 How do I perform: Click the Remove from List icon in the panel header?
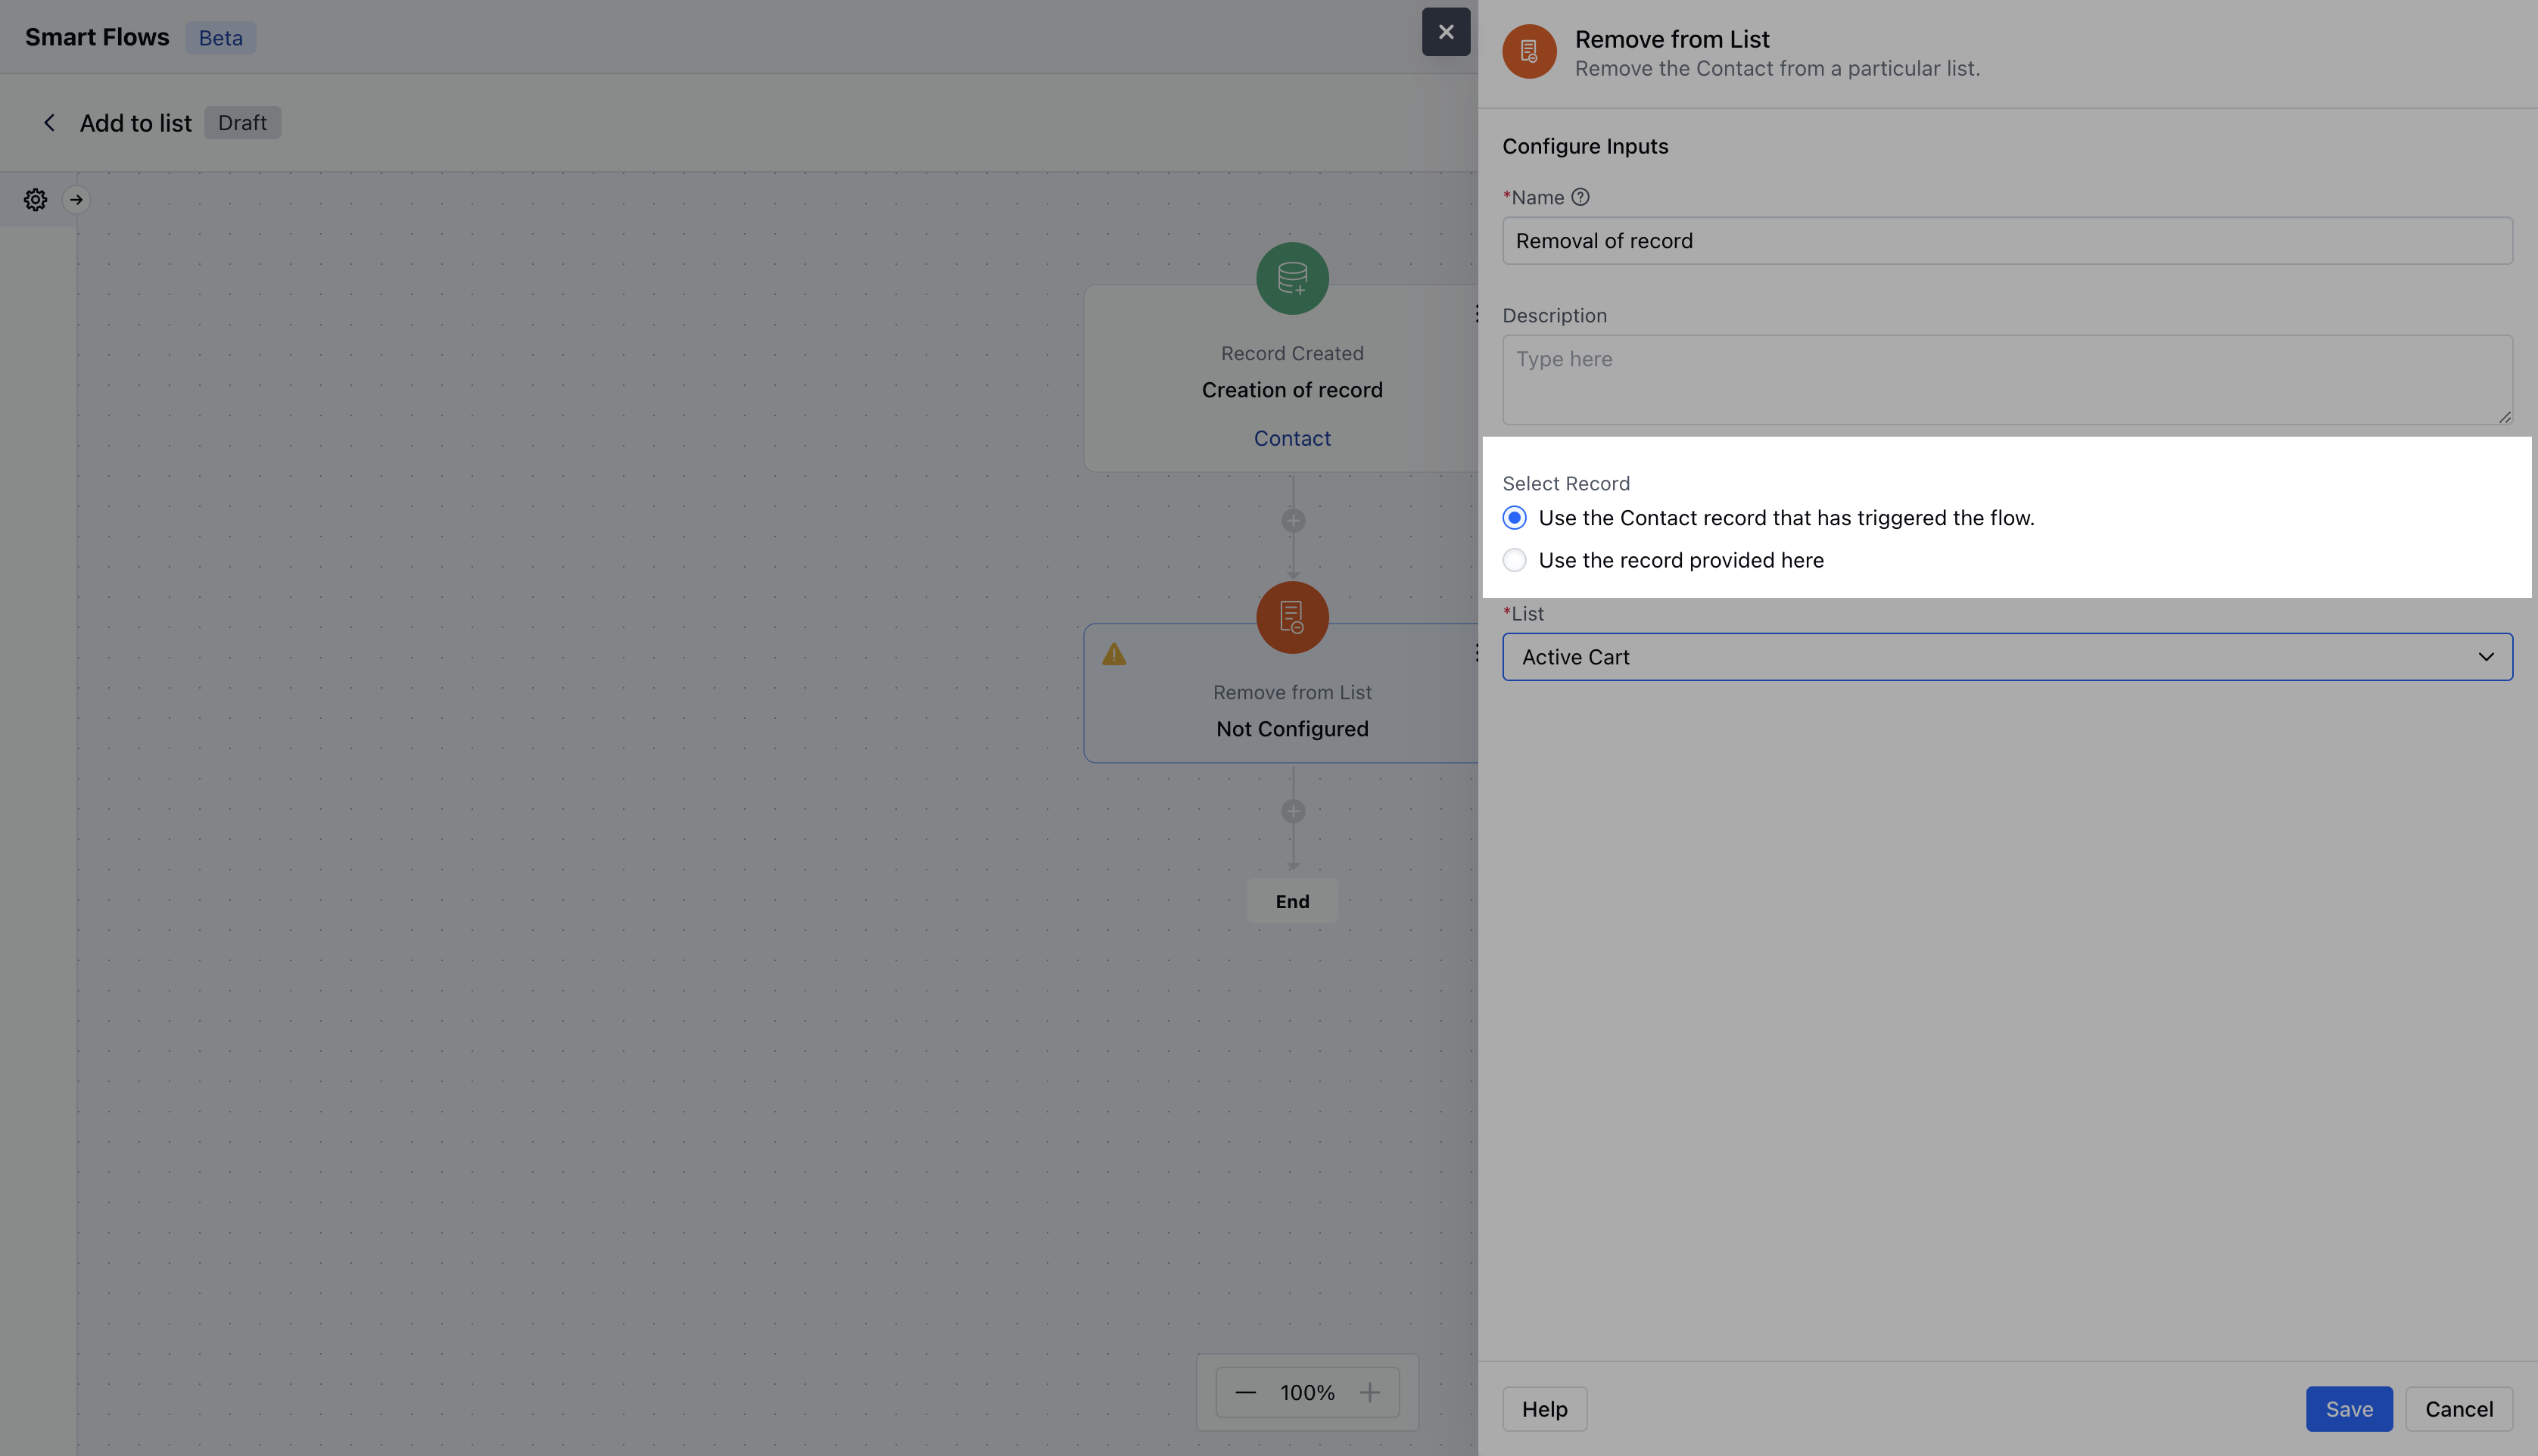point(1528,50)
